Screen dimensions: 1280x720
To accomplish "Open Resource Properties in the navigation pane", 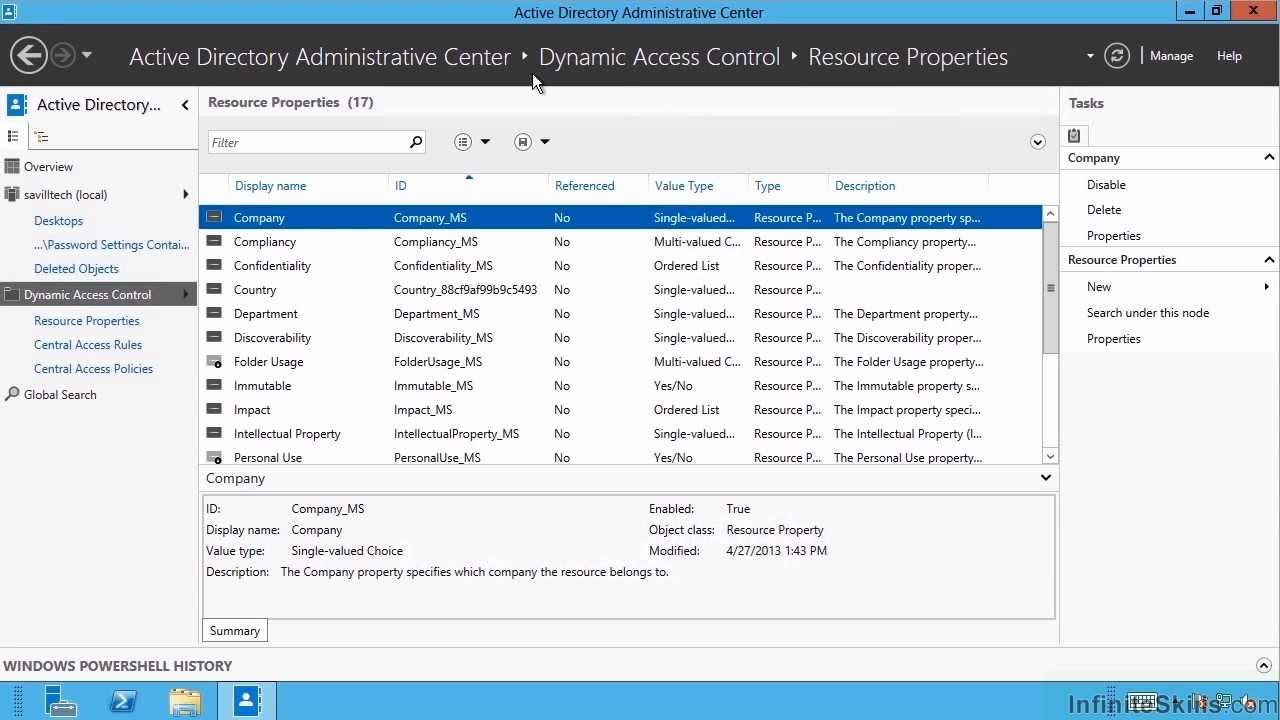I will click(87, 321).
